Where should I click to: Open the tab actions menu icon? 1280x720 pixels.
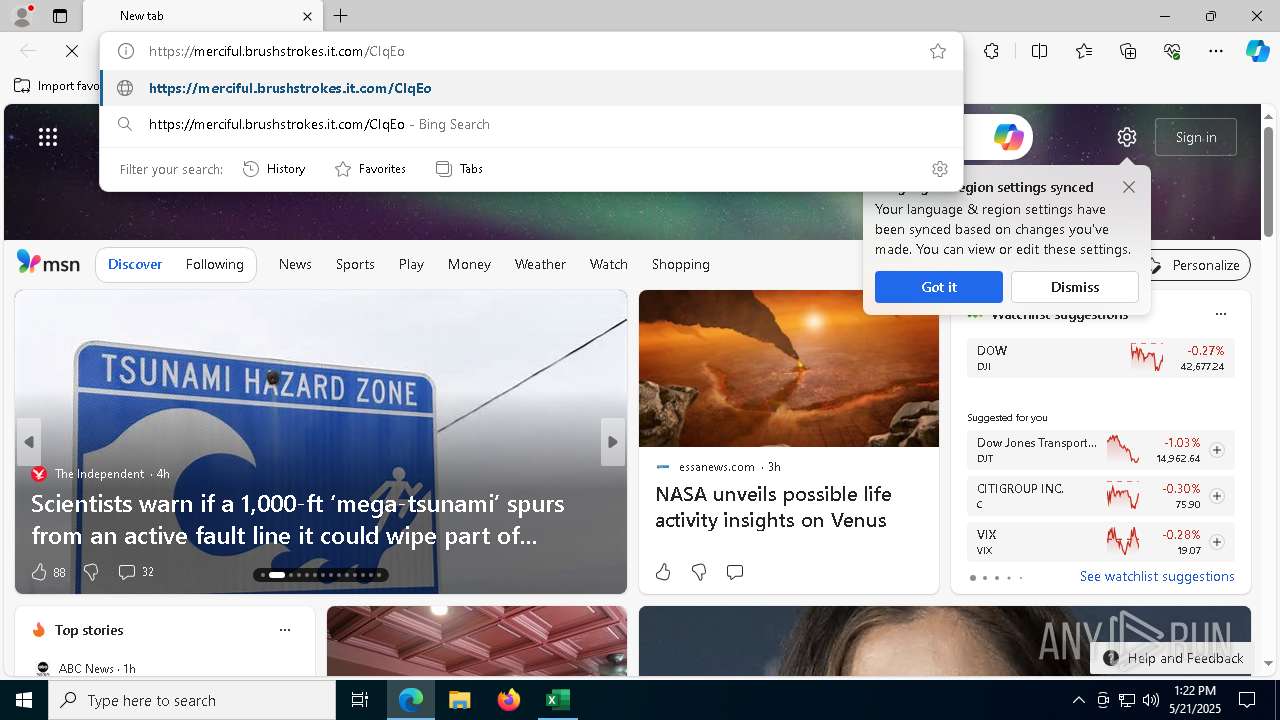60,16
